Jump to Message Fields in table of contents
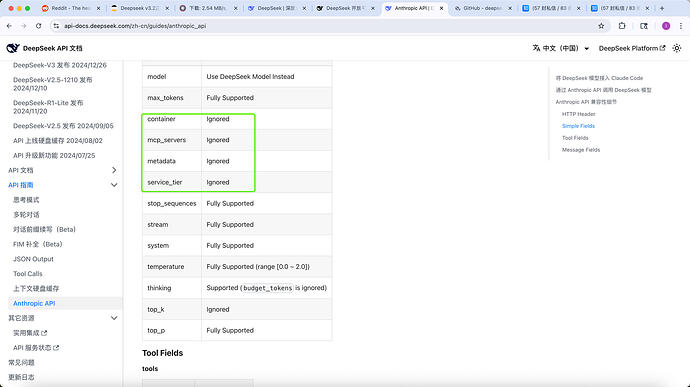 point(581,150)
